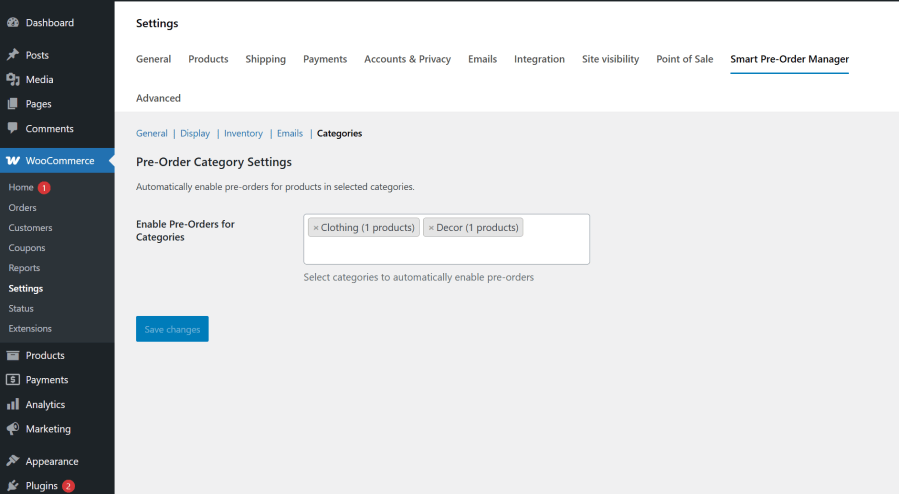Click the Appearance paintbrush icon
The image size is (899, 494).
13,461
